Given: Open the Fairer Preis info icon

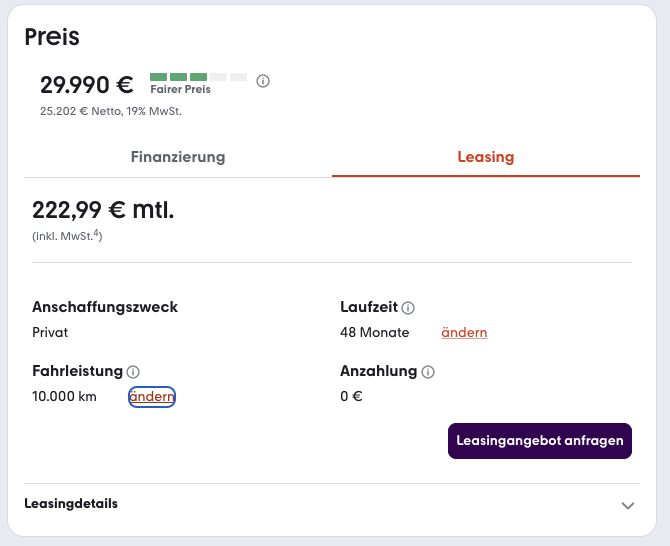Looking at the screenshot, I should coord(263,81).
